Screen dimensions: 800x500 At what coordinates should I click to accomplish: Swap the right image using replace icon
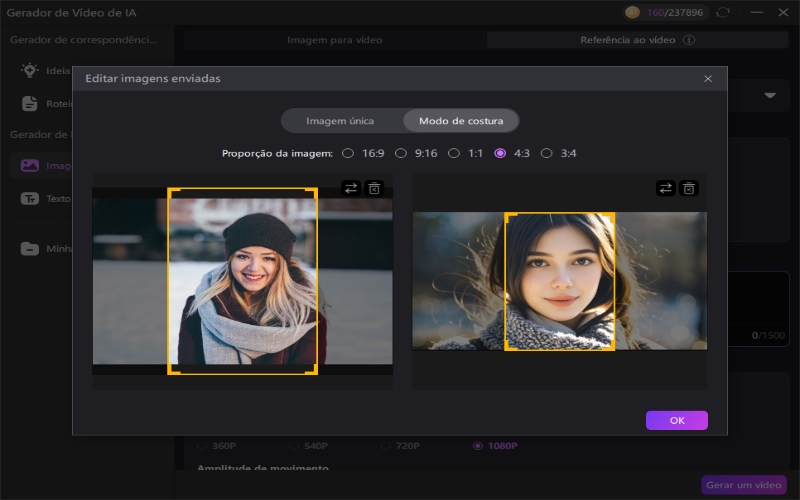pos(665,188)
